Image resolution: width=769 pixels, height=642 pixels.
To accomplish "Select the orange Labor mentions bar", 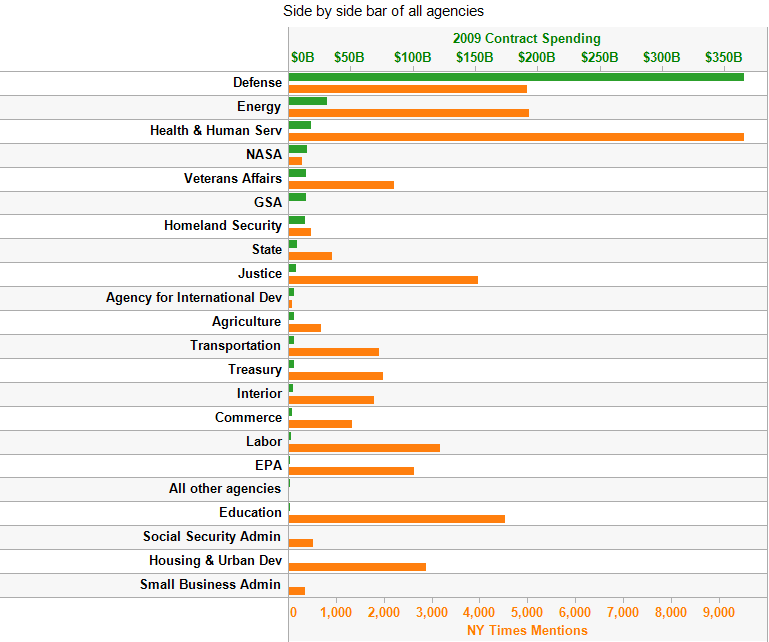I will pyautogui.click(x=364, y=448).
